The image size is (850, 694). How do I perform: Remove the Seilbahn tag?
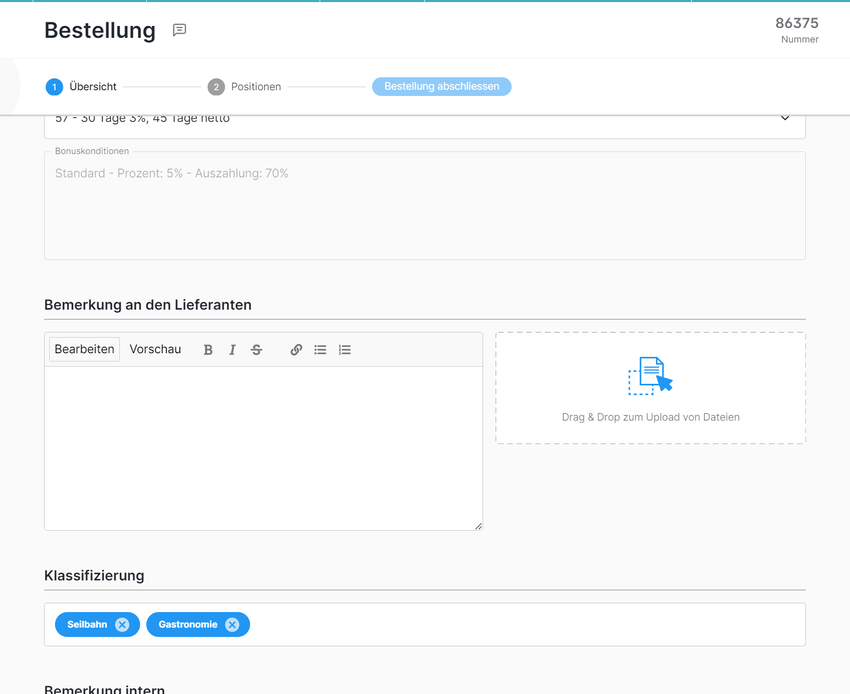(122, 625)
